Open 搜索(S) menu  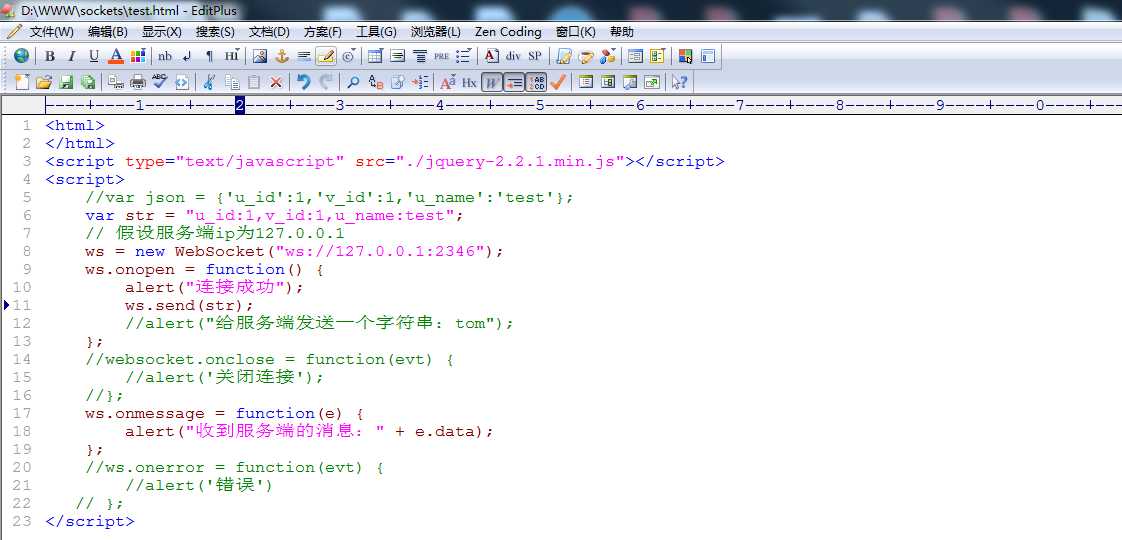(215, 31)
